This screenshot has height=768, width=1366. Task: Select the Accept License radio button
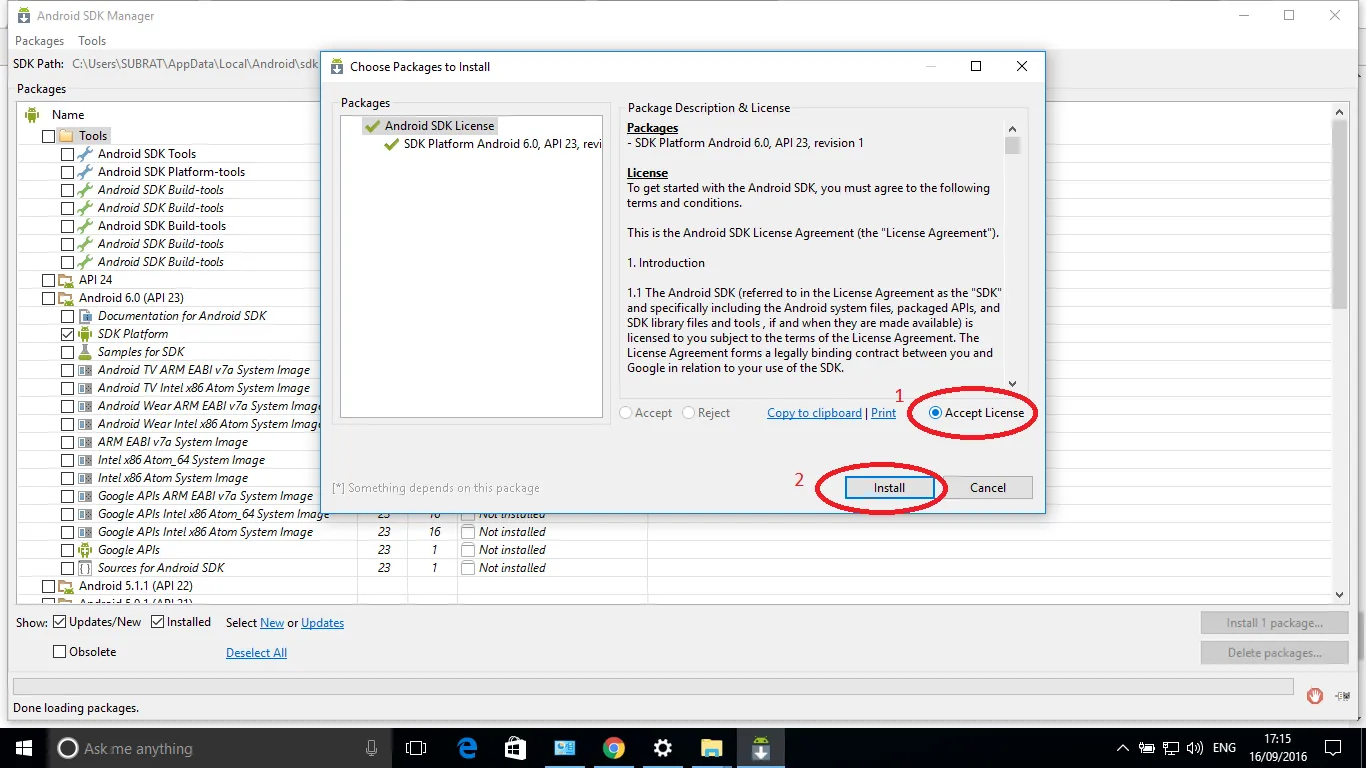(x=935, y=413)
